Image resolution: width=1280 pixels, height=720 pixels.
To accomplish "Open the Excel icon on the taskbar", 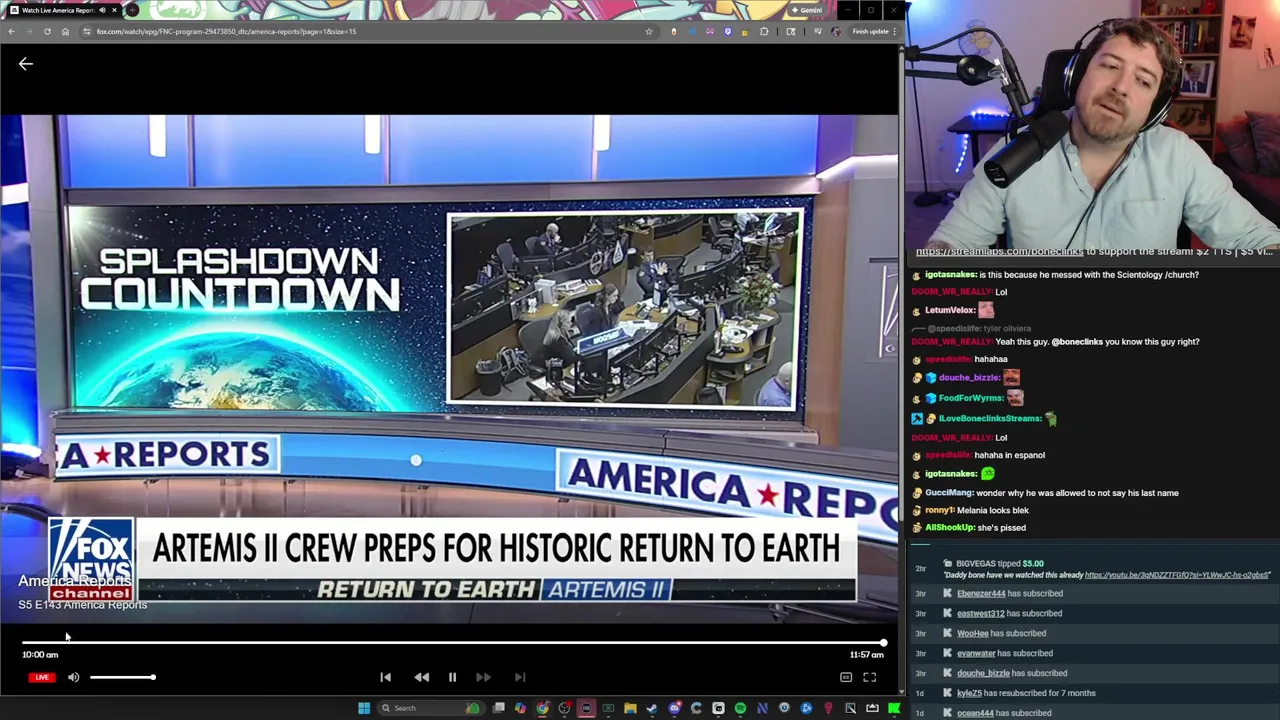I will (x=608, y=708).
